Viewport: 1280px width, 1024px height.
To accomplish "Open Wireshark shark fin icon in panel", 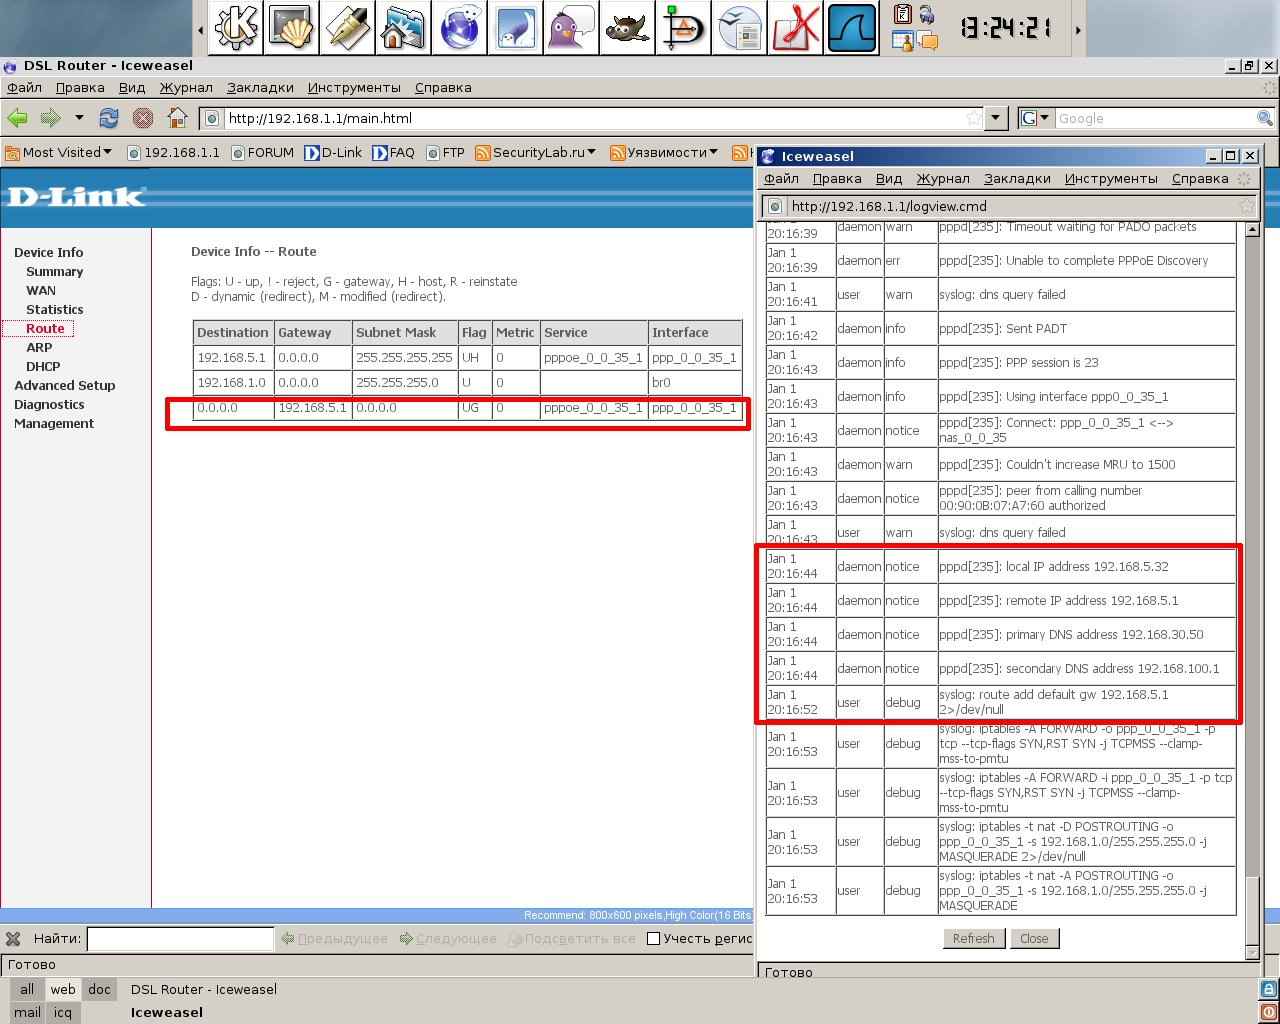I will 852,27.
